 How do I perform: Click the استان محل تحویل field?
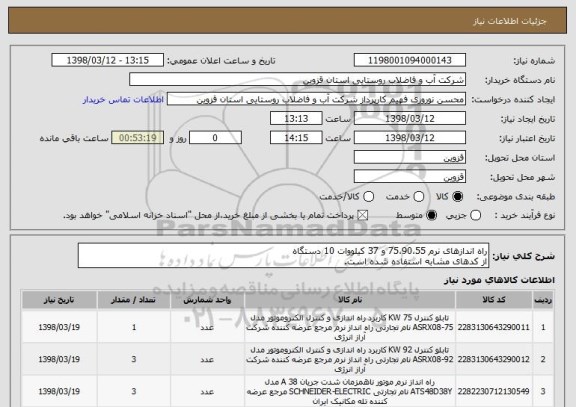[410, 157]
